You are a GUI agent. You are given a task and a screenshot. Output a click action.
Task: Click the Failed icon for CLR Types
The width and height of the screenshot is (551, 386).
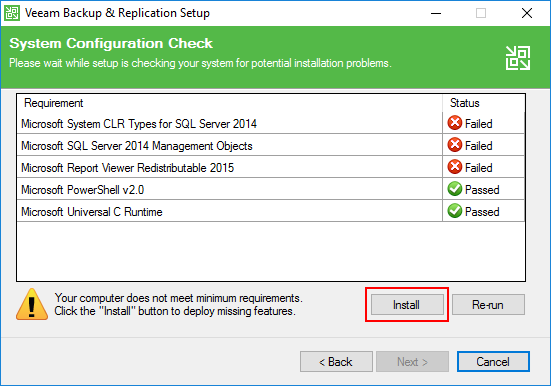pyautogui.click(x=455, y=123)
